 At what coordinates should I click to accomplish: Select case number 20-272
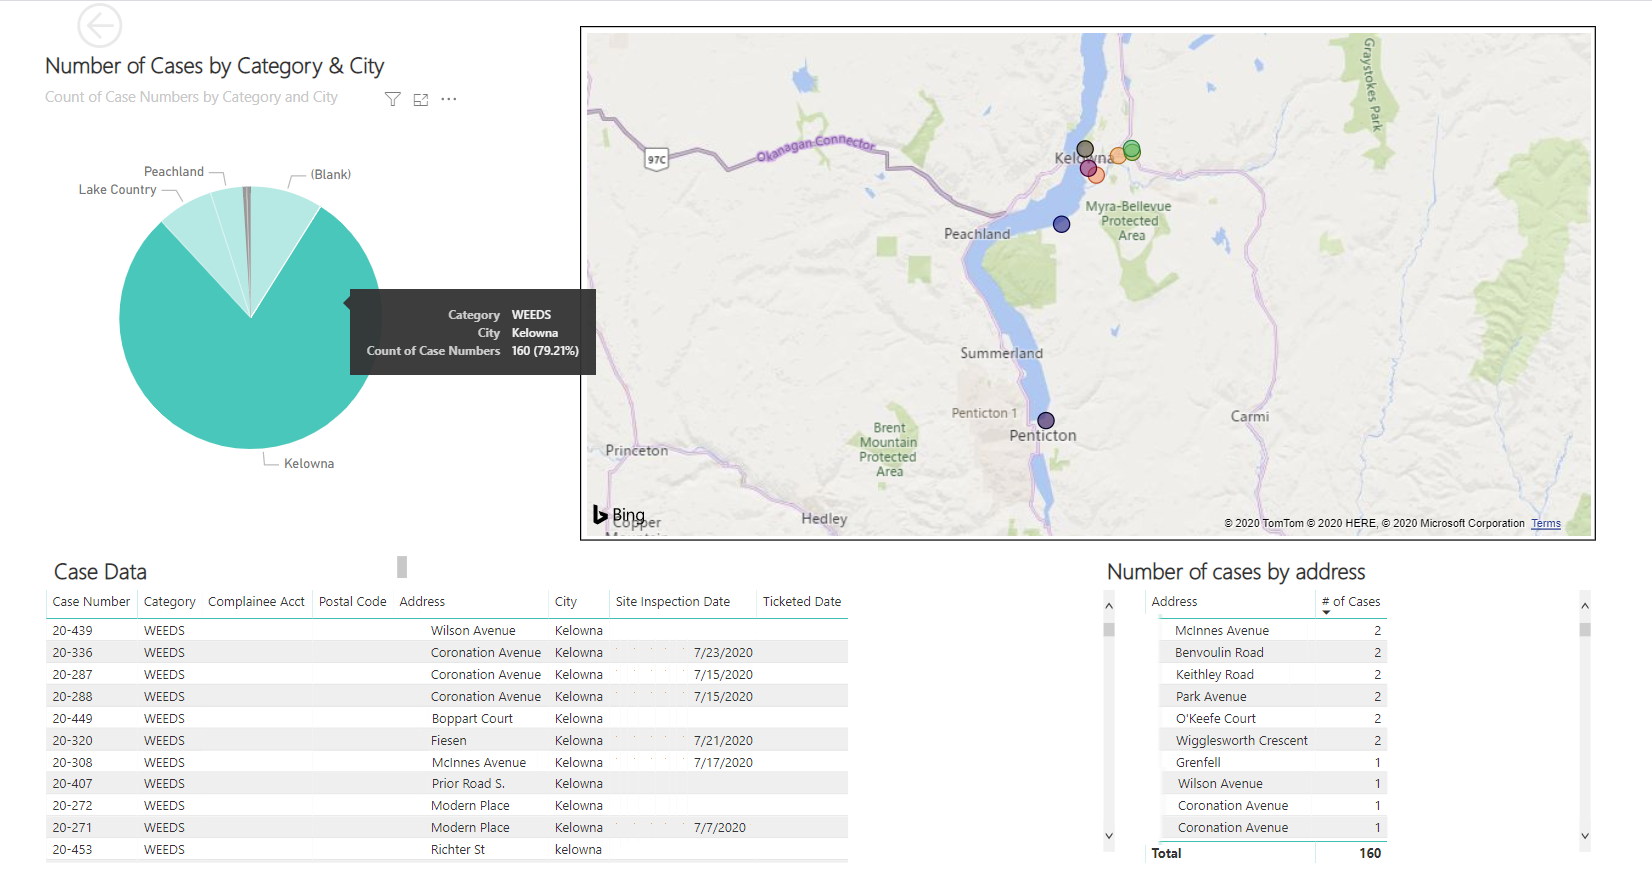72,806
